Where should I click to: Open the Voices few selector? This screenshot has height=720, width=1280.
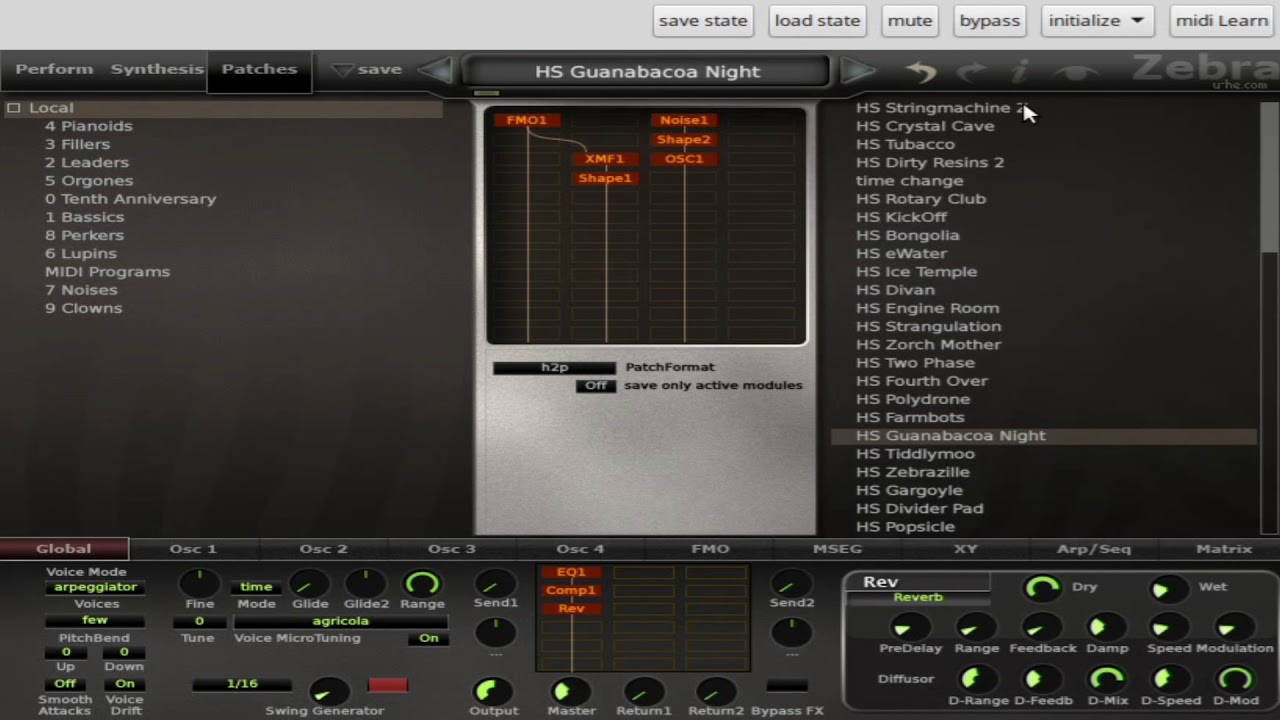pyautogui.click(x=95, y=620)
